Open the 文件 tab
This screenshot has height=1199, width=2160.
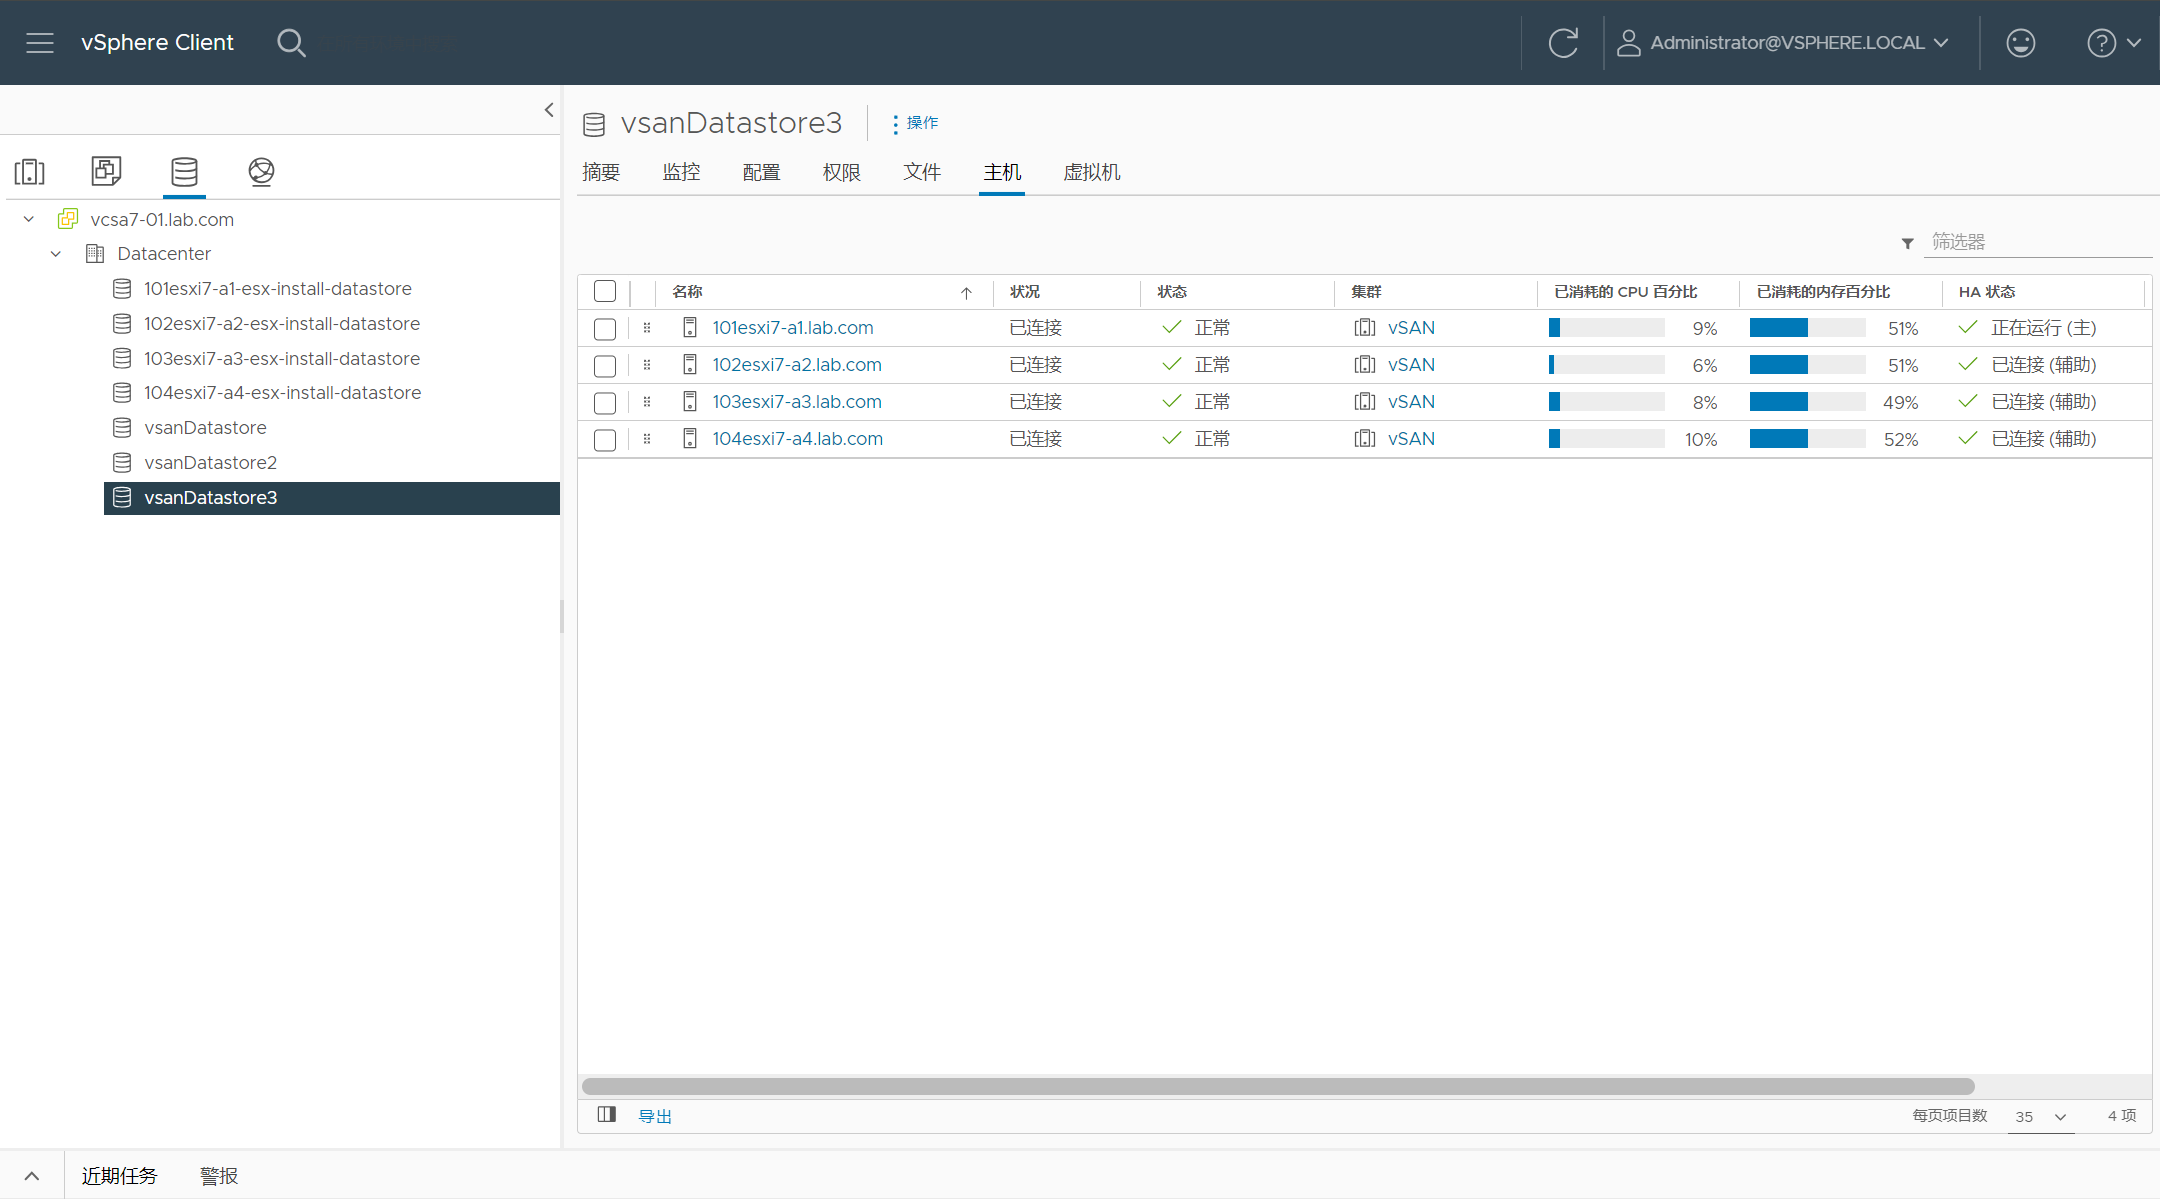tap(921, 172)
